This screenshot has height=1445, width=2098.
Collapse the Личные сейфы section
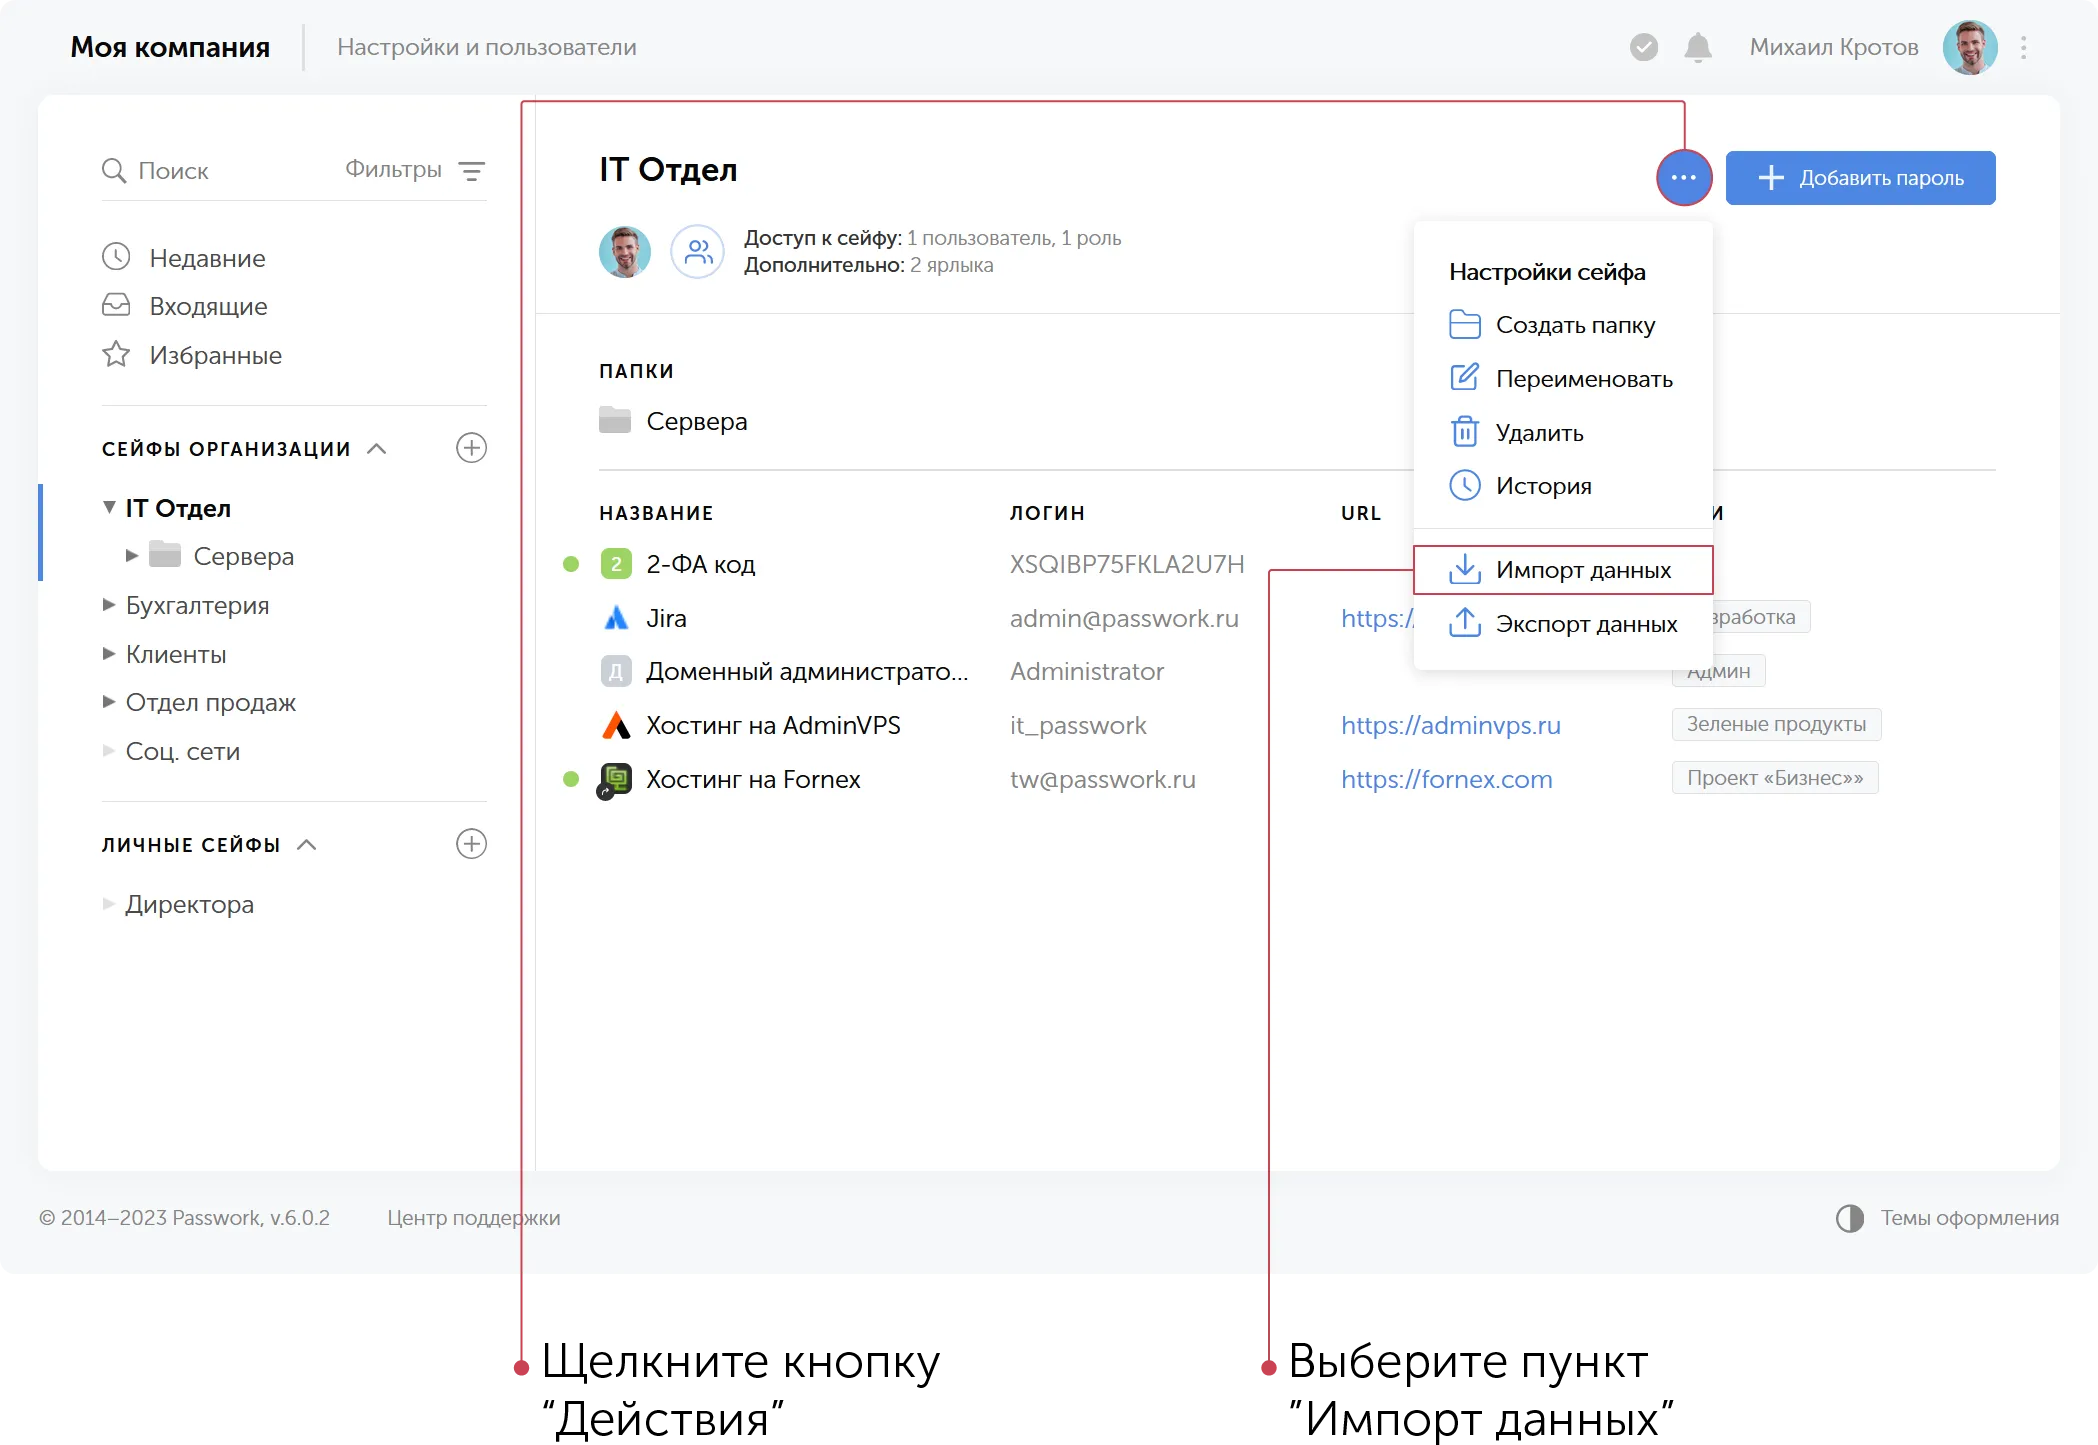point(307,845)
